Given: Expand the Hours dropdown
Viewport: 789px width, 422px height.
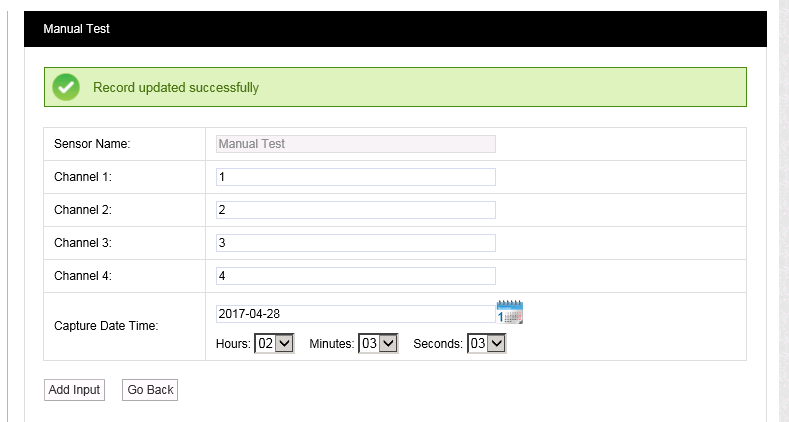Looking at the screenshot, I should [274, 343].
